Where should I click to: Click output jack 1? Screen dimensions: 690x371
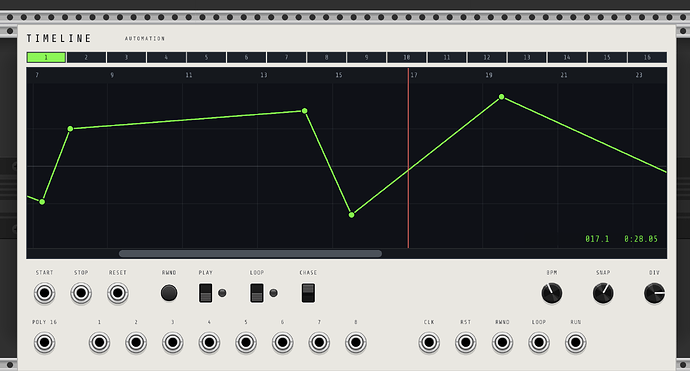pyautogui.click(x=99, y=342)
